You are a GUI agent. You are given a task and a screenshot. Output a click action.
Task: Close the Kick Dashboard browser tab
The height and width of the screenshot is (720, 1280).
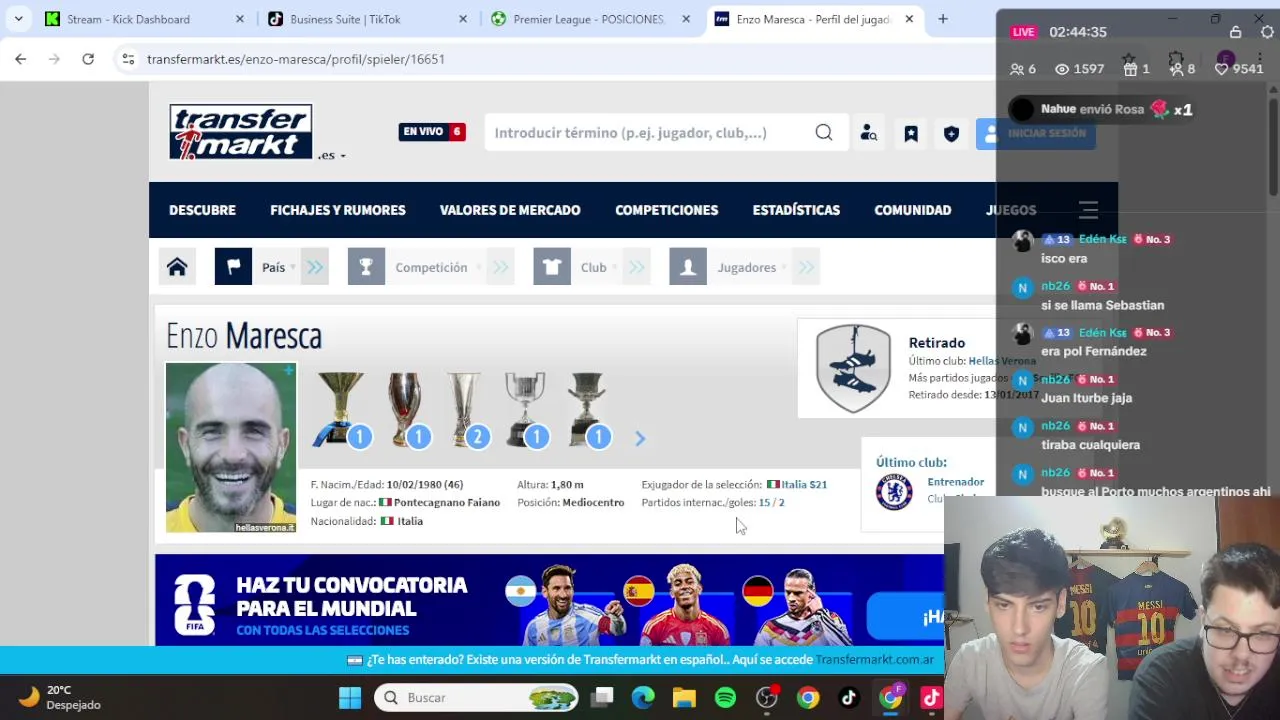pyautogui.click(x=240, y=19)
